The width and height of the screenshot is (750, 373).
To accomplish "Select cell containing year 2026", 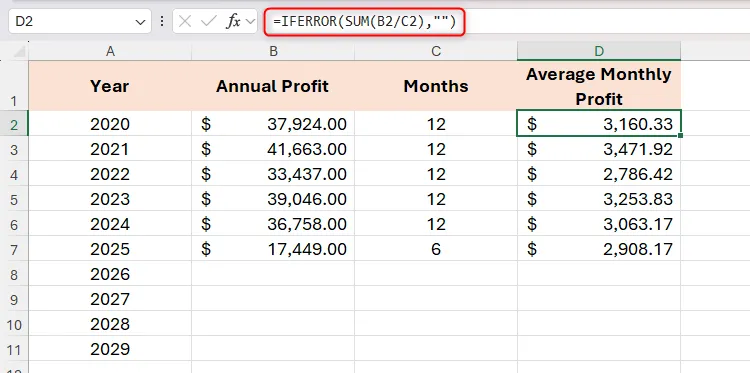I will [110, 274].
